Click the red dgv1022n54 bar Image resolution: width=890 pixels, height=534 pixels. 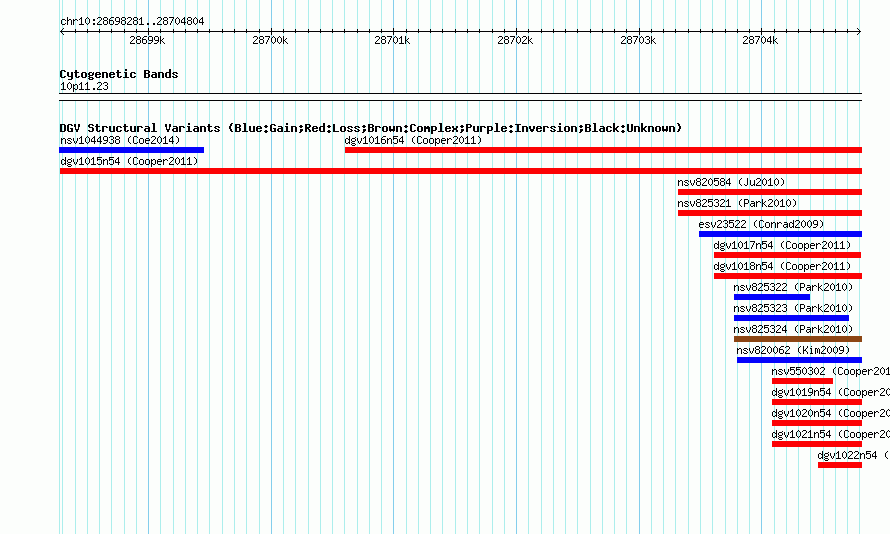[840, 465]
